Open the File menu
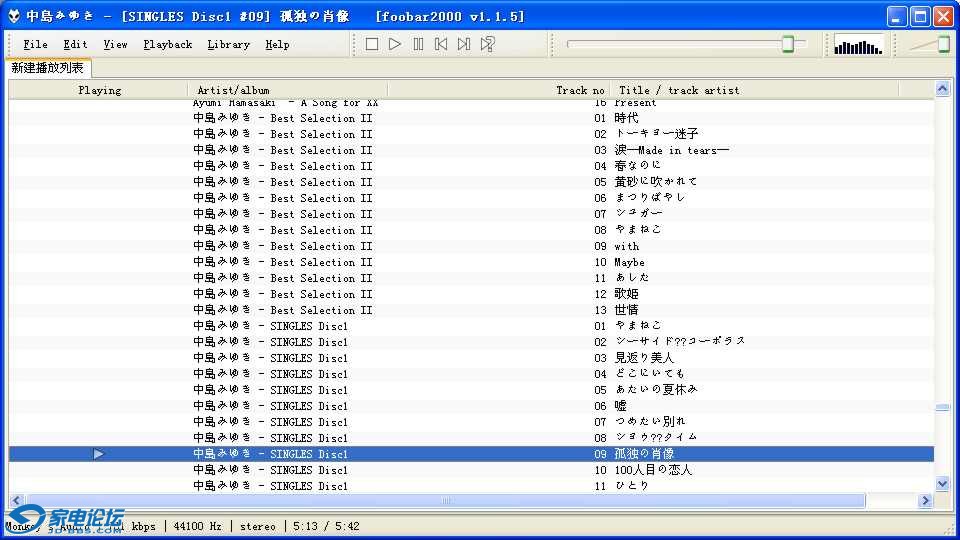 pyautogui.click(x=35, y=44)
